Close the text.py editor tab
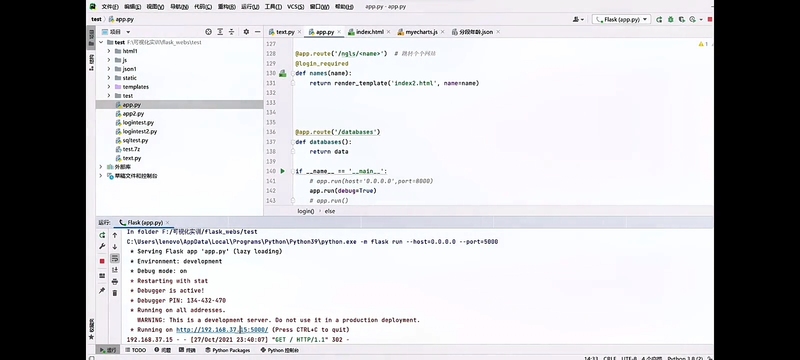This screenshot has height=360, width=800. point(300,32)
